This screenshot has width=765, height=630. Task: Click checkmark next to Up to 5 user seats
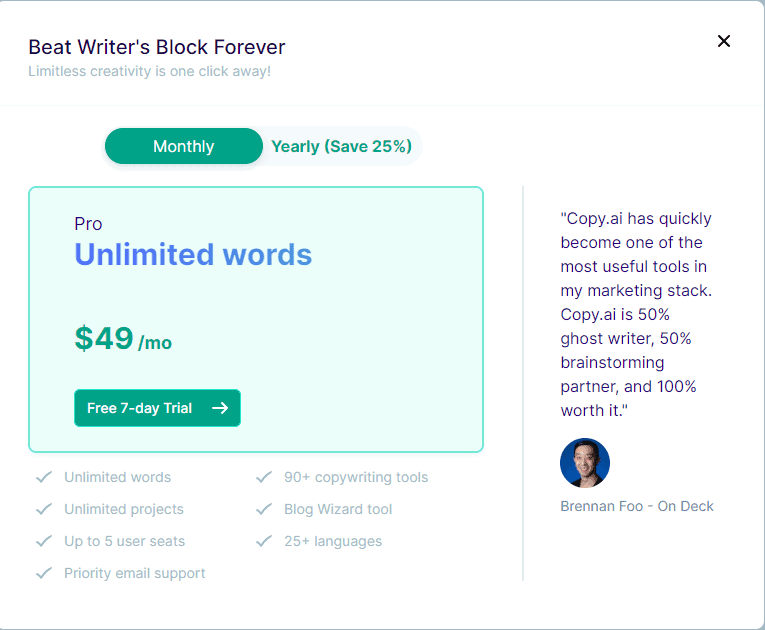[44, 541]
